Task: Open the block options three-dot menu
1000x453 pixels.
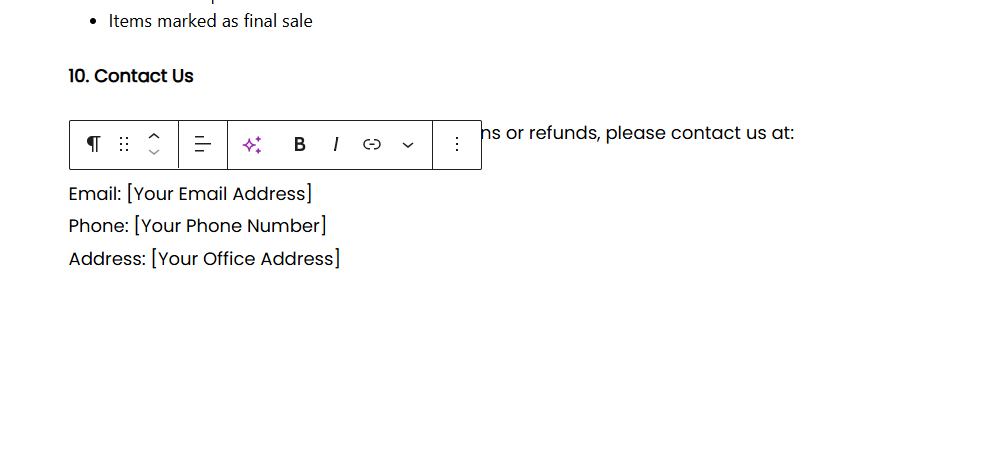Action: point(457,144)
